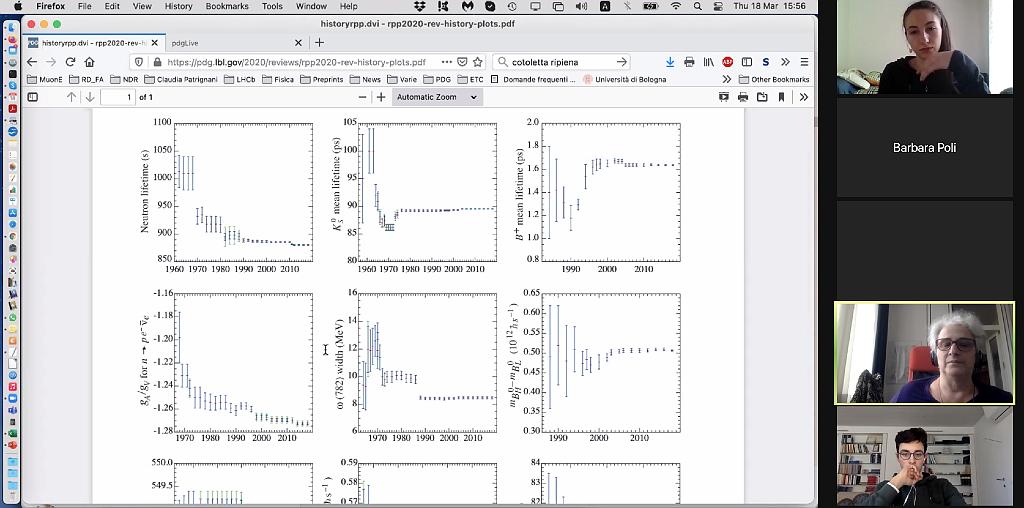This screenshot has width=1024, height=508.
Task: Open Wi-Fi status in menu bar
Action: pyautogui.click(x=676, y=6)
